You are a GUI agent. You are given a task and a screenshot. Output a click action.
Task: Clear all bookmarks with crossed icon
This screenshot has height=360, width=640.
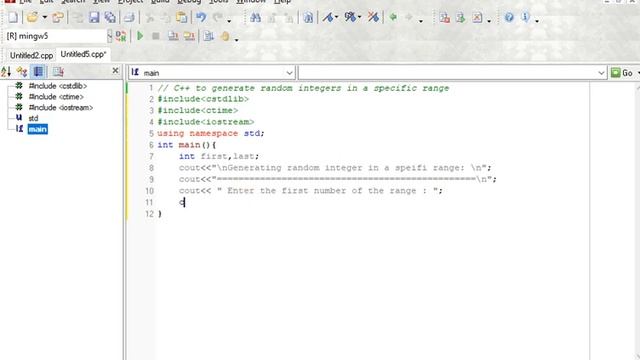click(373, 18)
